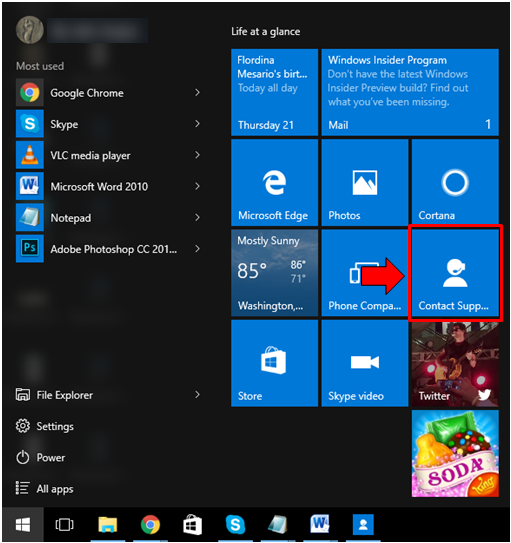Click Skype icon on the taskbar
This screenshot has width=511, height=543.
tap(235, 525)
